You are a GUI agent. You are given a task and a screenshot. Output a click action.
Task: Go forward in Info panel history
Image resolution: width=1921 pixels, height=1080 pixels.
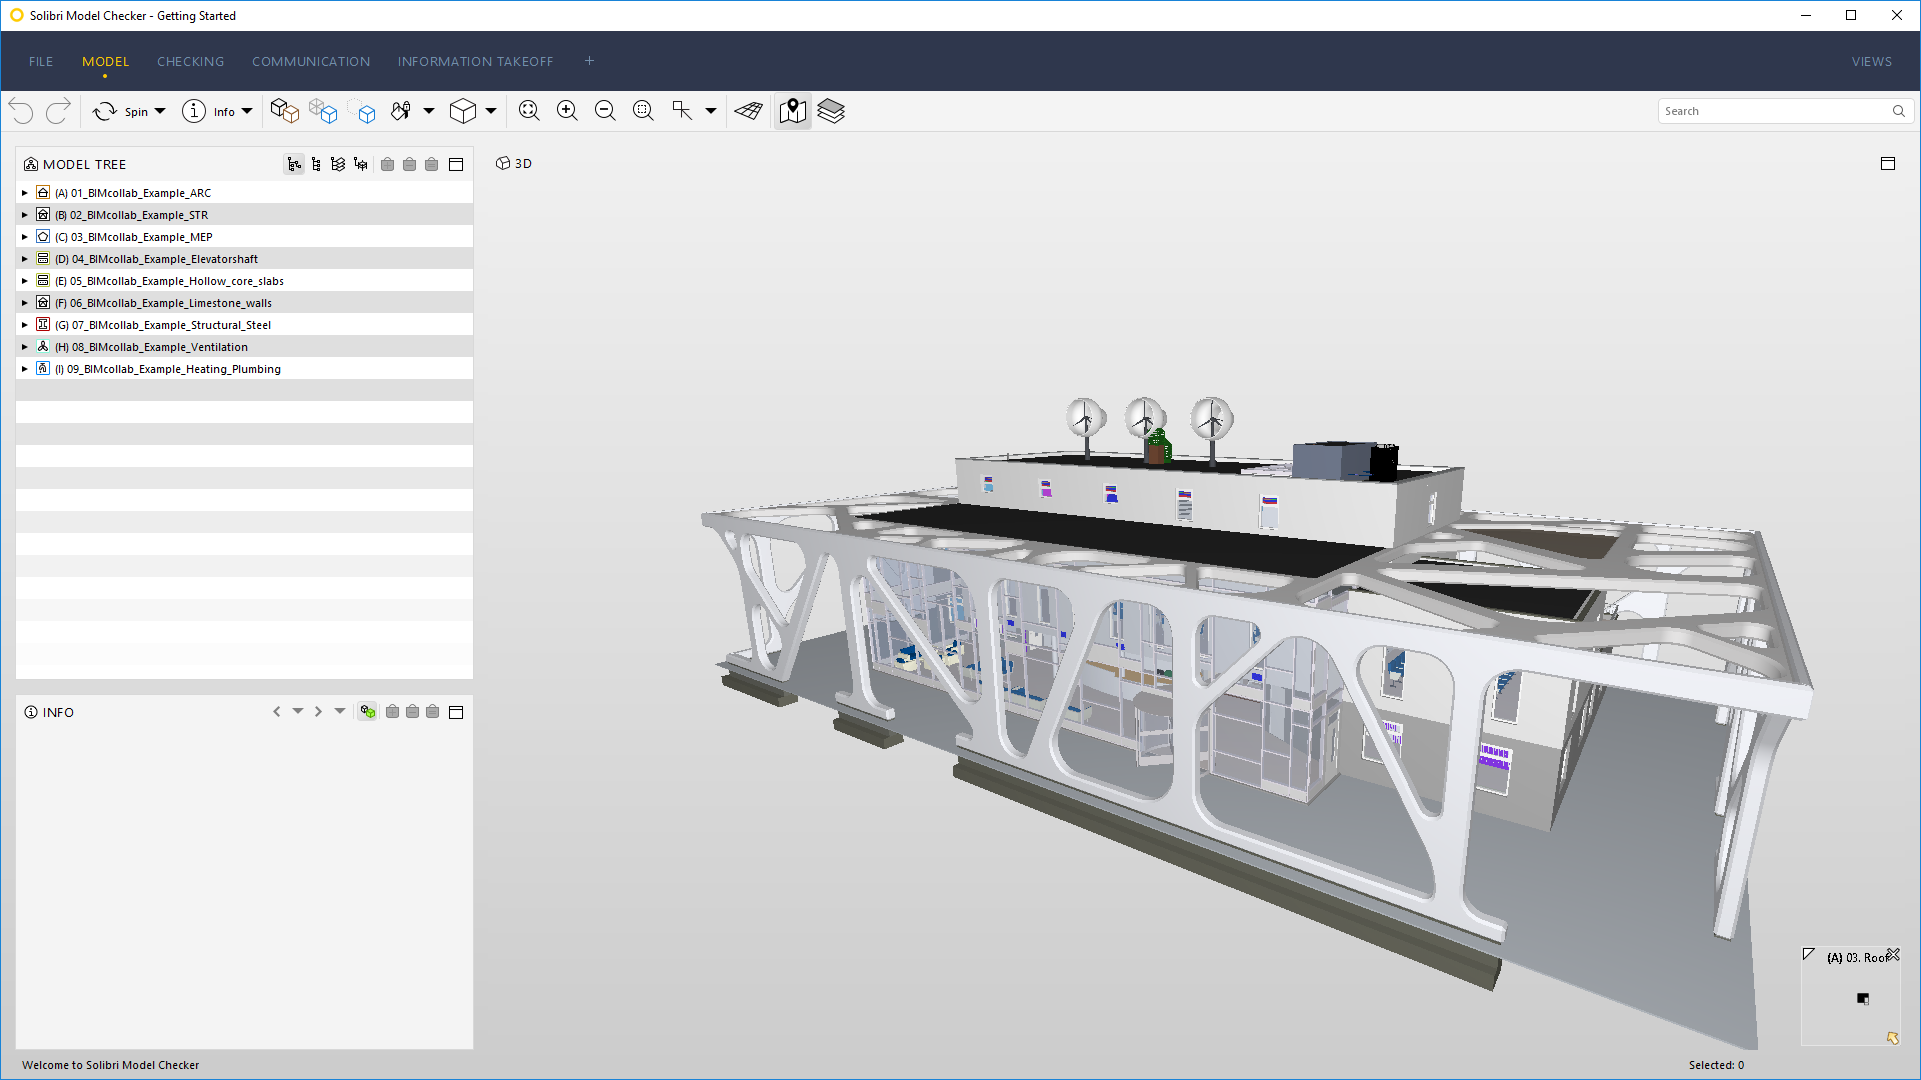[x=318, y=712]
